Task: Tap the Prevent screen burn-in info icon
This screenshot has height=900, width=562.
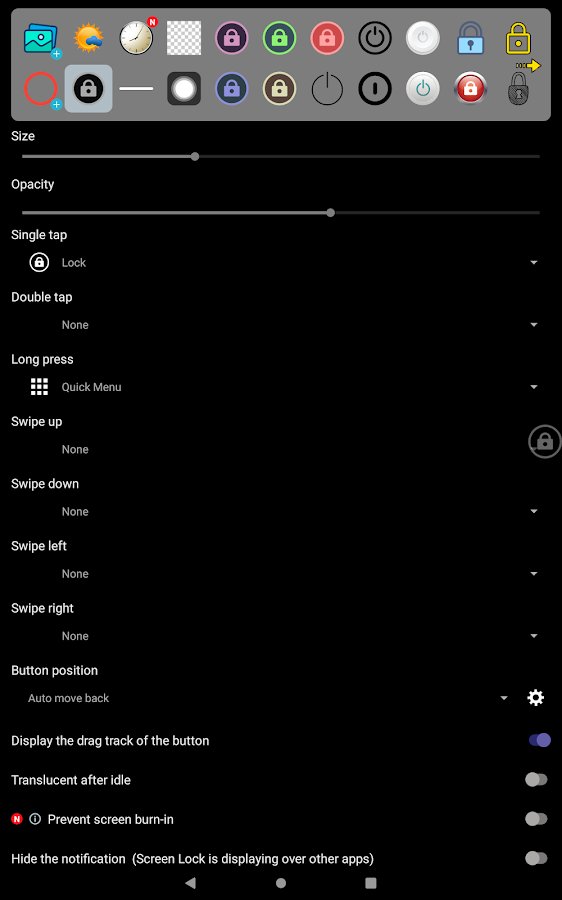Action: click(x=35, y=819)
